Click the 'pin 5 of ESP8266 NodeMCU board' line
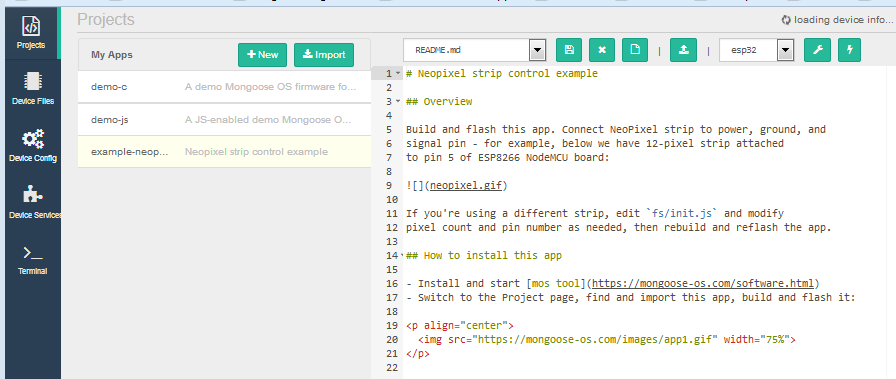Screen dimensions: 896x379 coord(508,157)
